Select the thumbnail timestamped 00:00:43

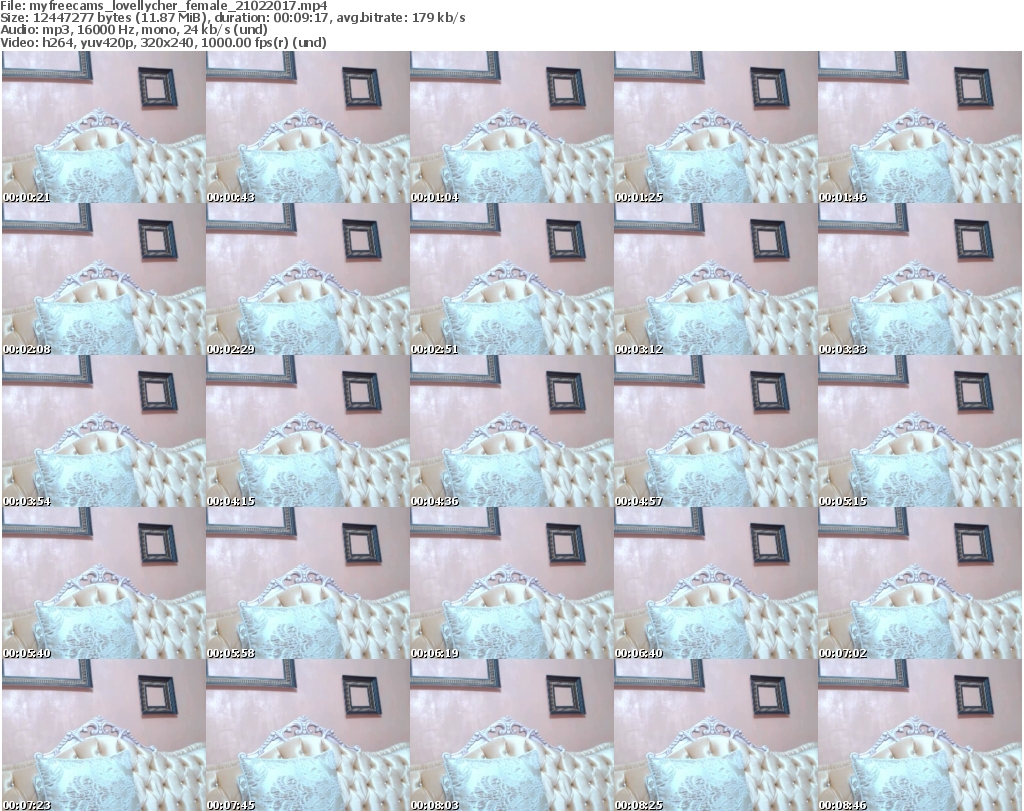(308, 127)
